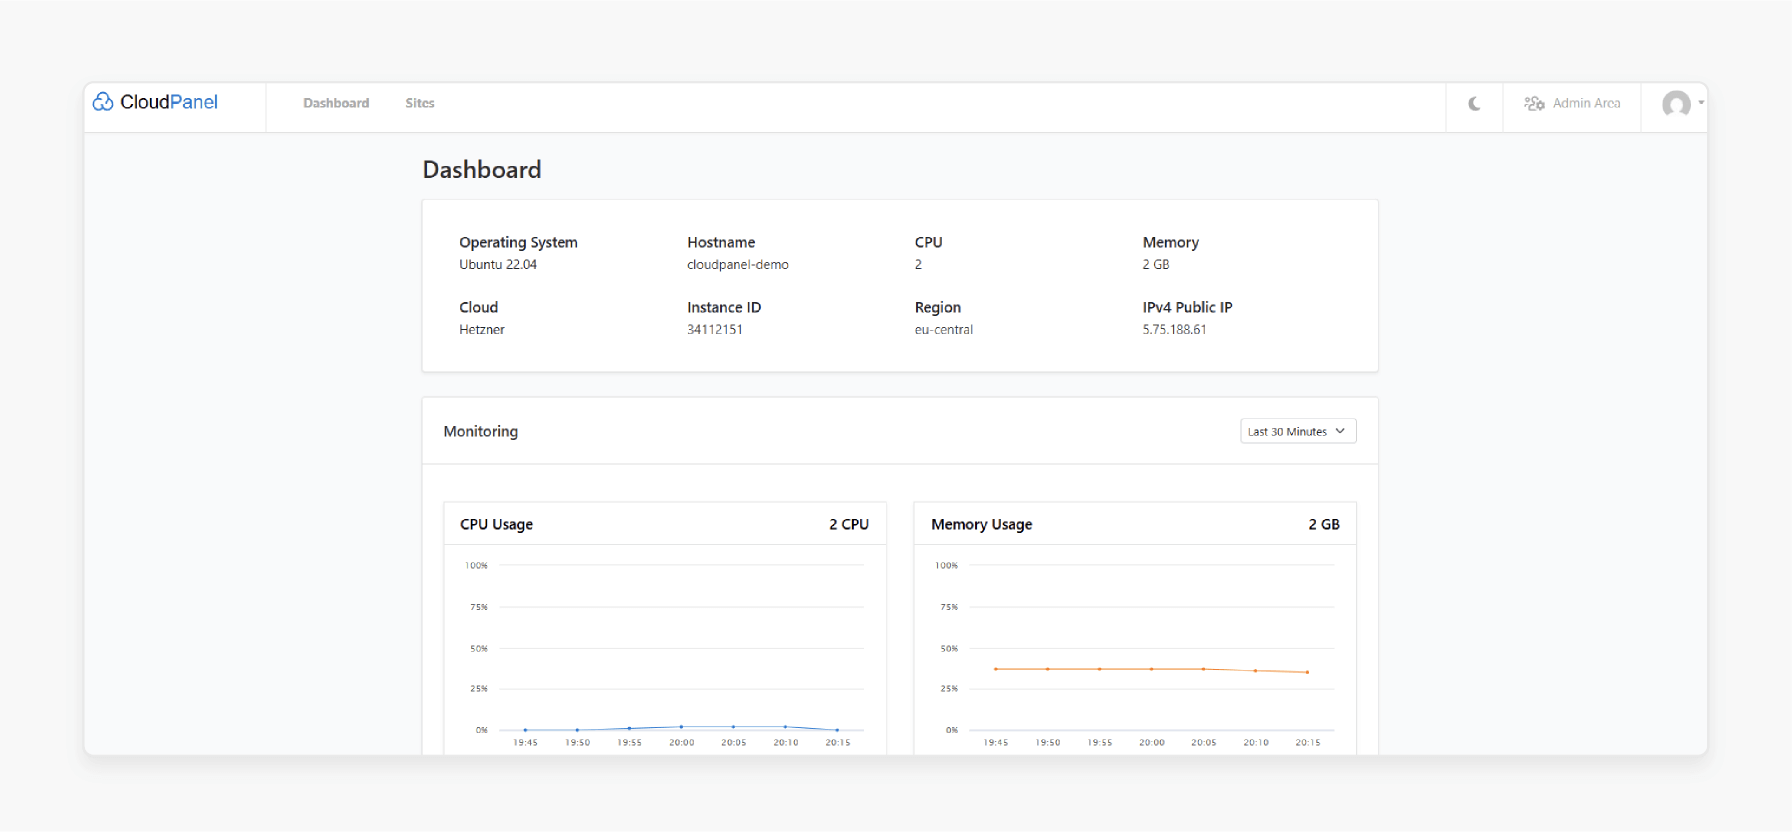Go to the Sites nav item

420,103
